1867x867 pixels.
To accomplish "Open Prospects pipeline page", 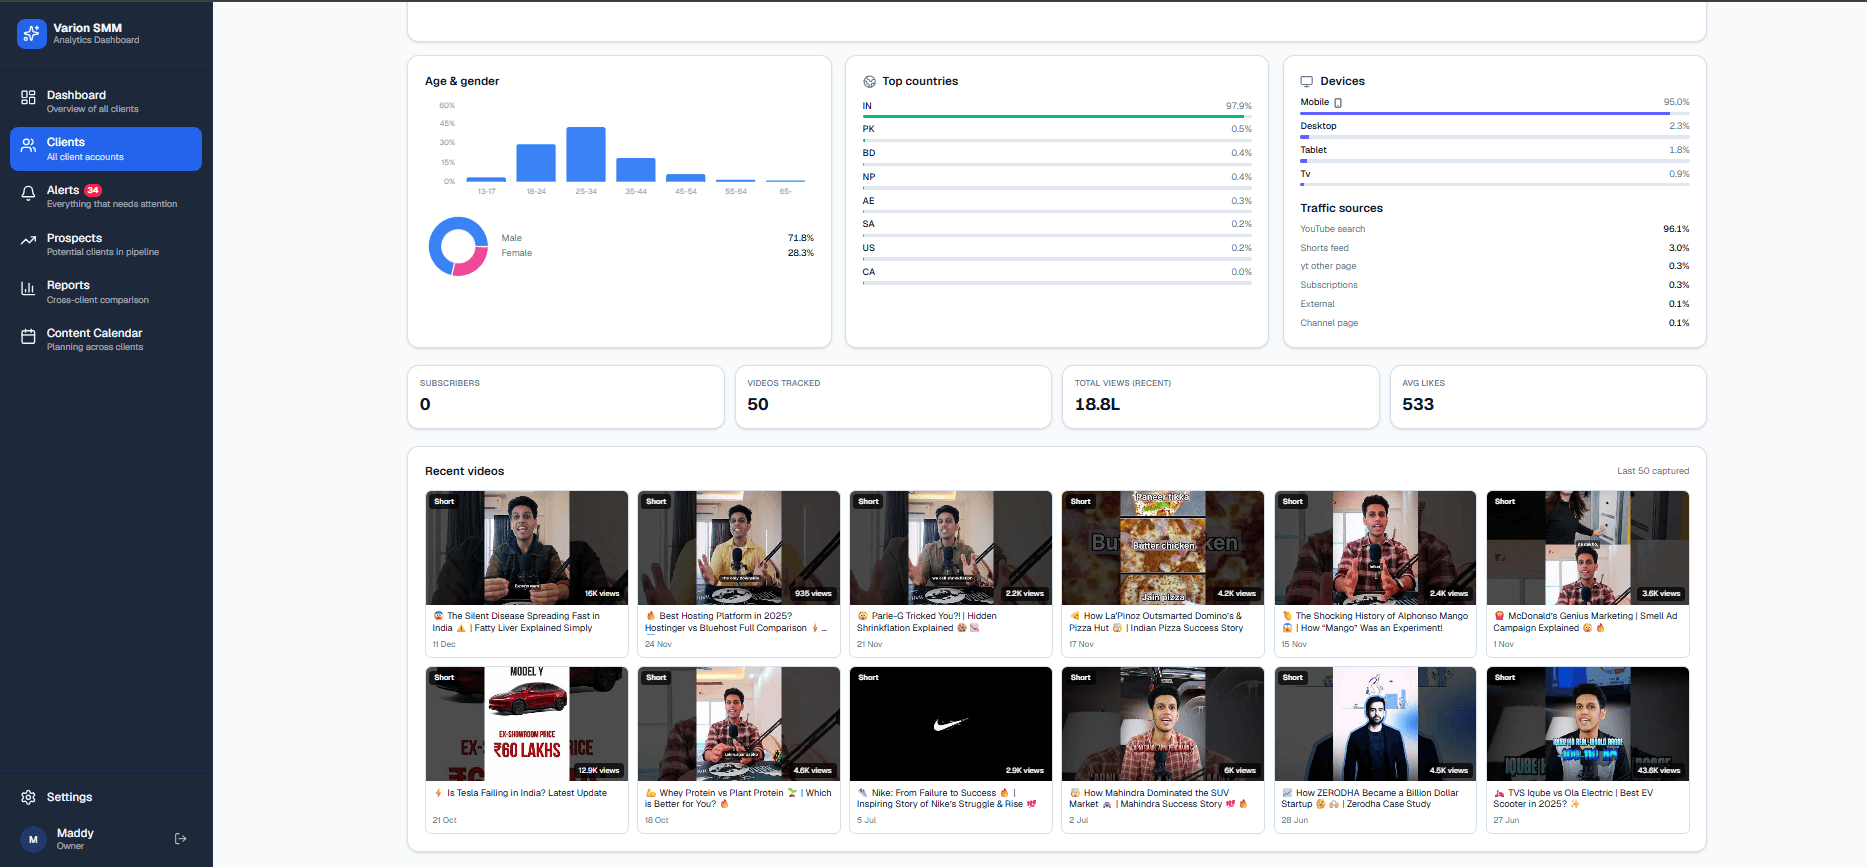I will [x=106, y=244].
